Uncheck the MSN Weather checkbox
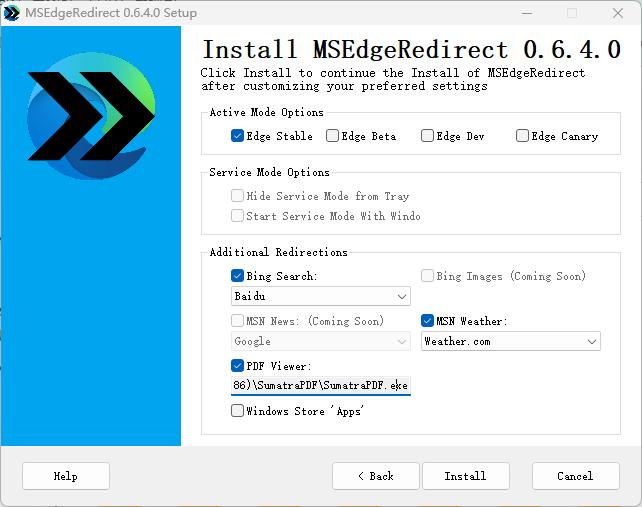This screenshot has height=507, width=642. point(427,321)
